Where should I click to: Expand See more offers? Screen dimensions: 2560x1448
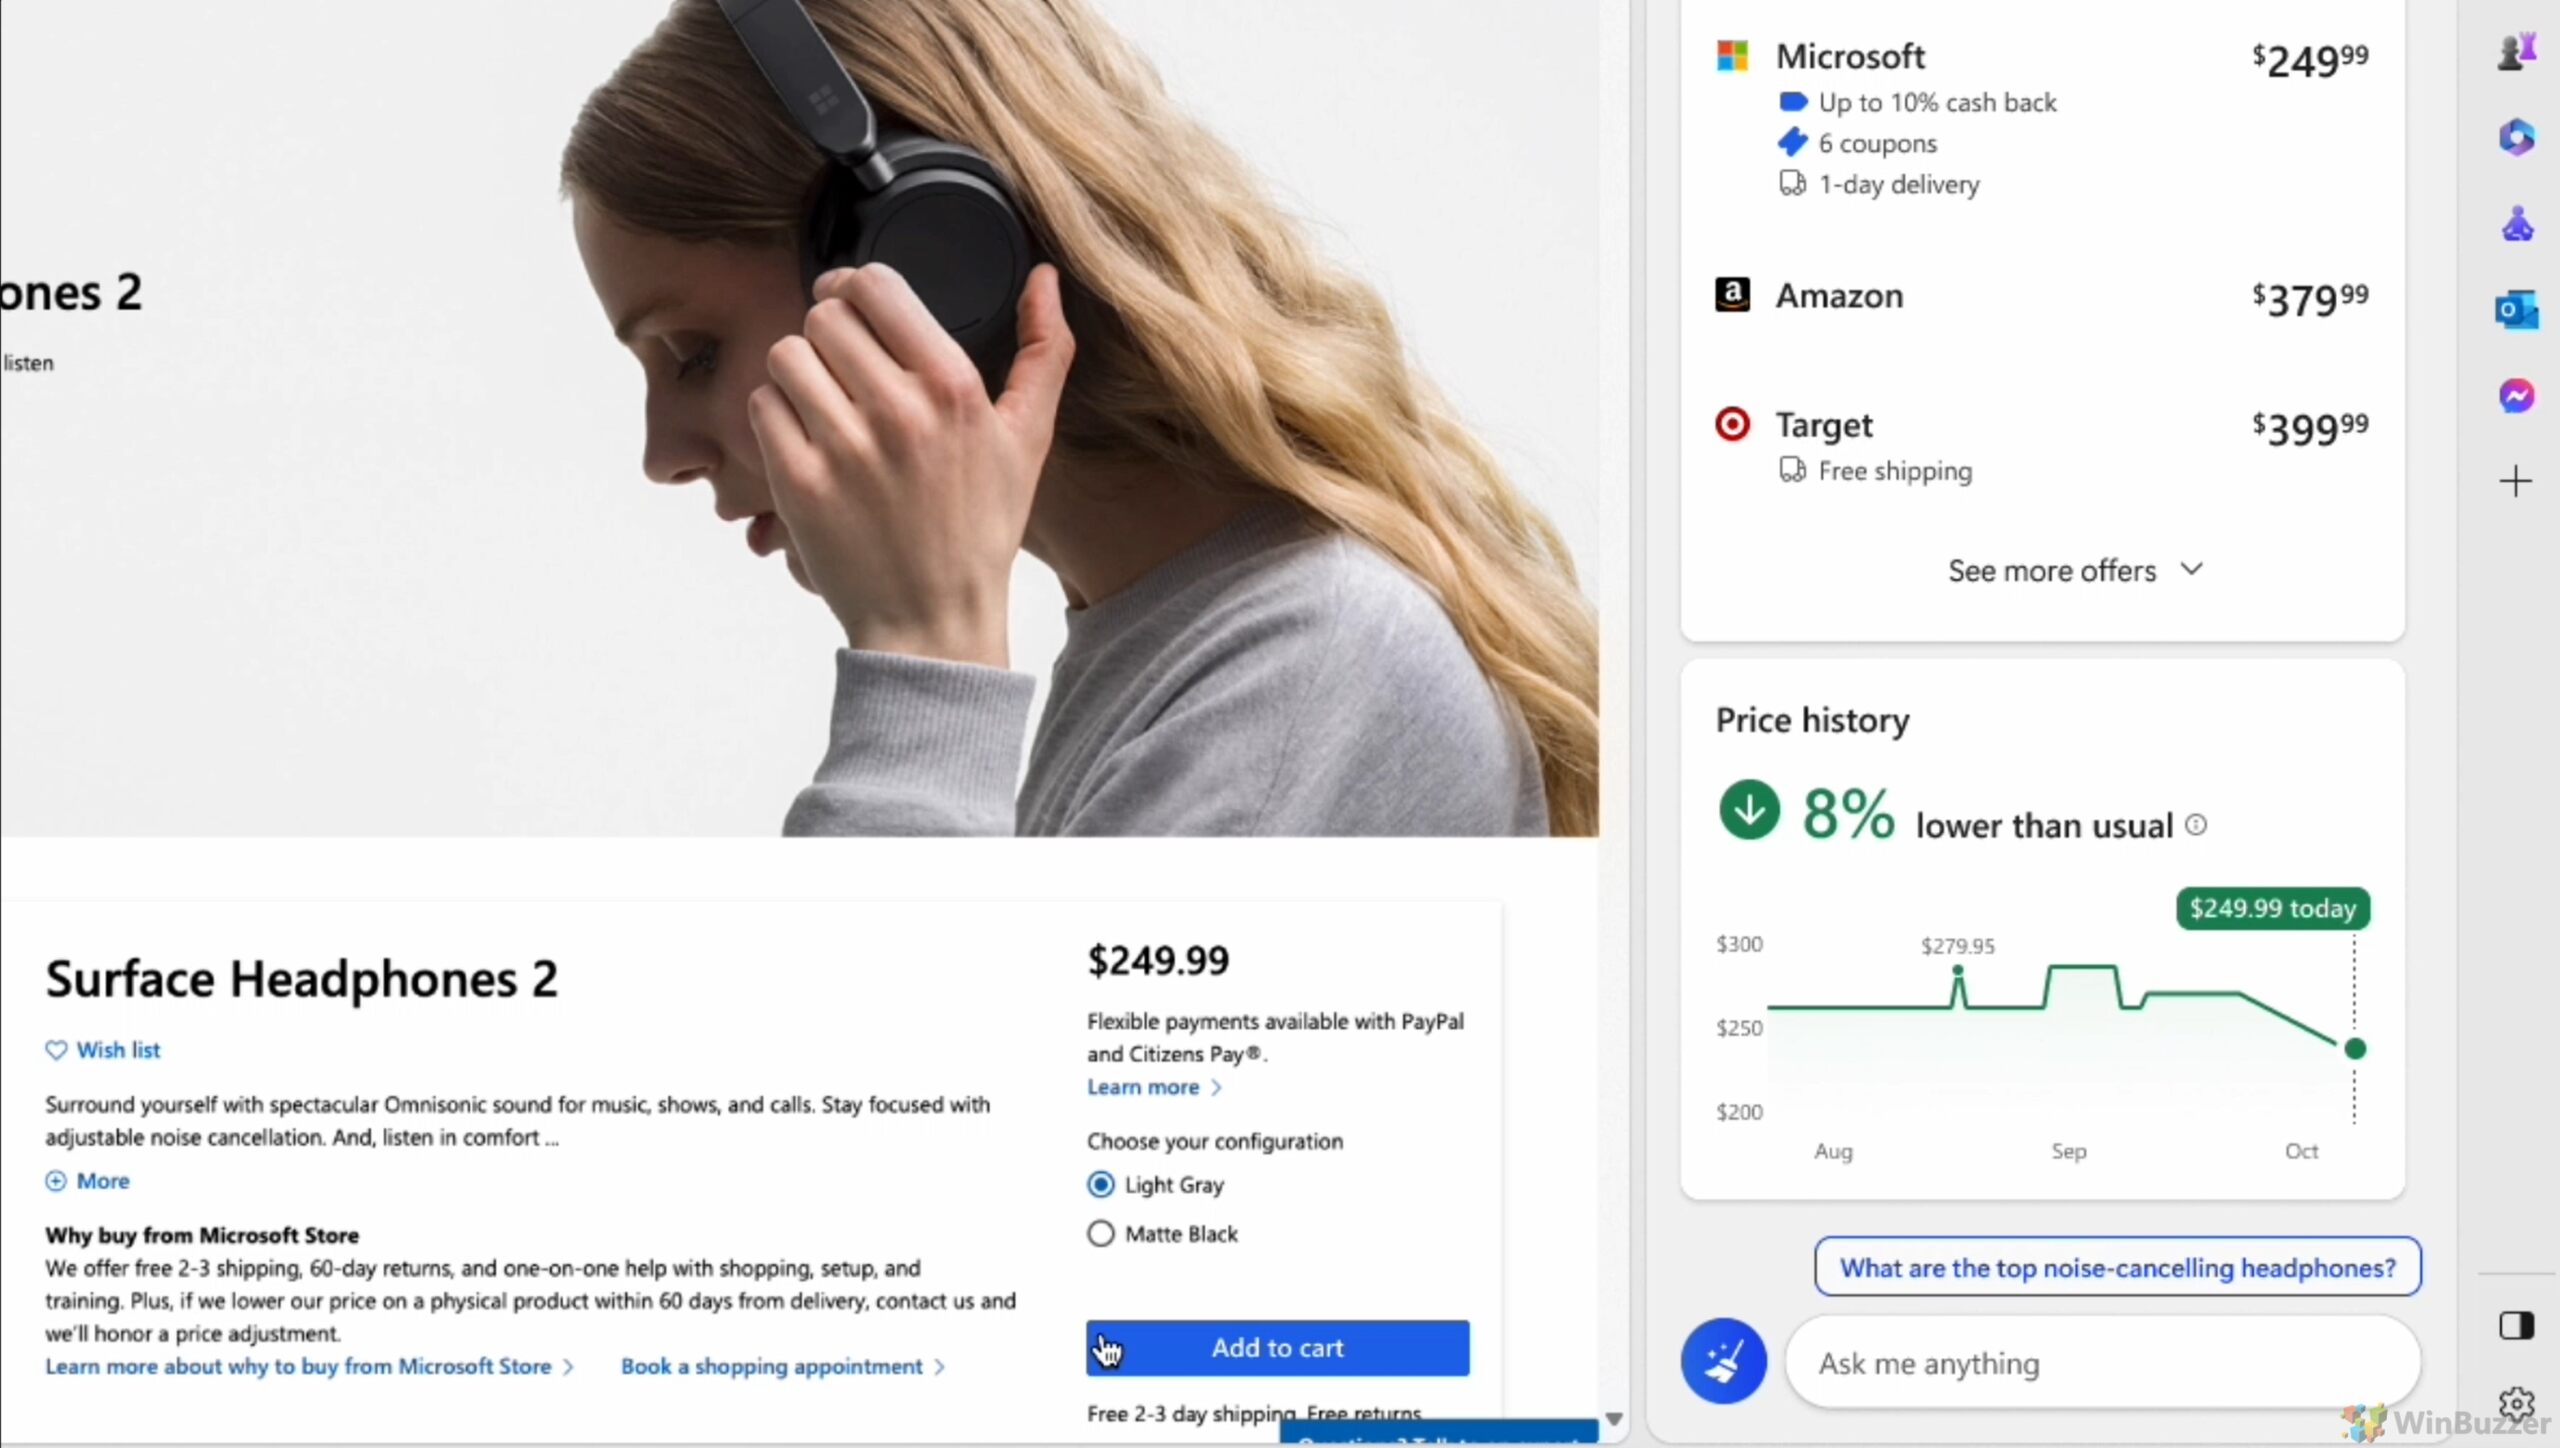pos(2075,571)
